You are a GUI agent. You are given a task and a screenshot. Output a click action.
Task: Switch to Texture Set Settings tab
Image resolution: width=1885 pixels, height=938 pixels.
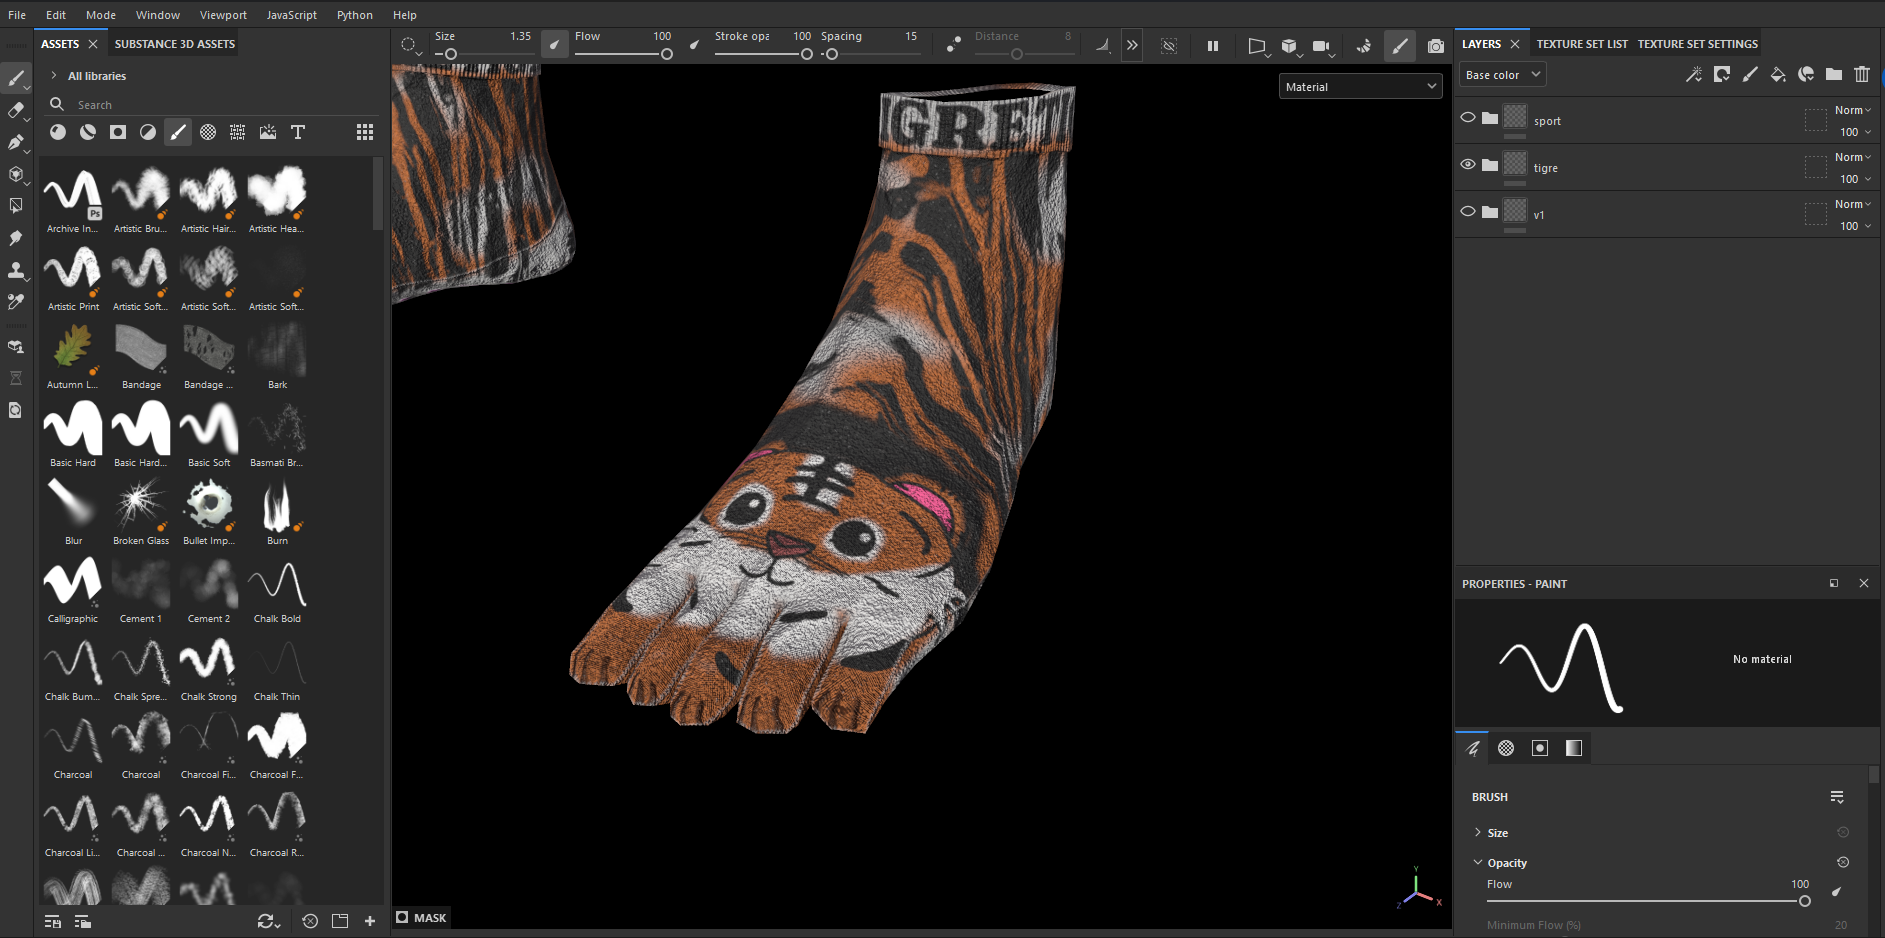tap(1697, 44)
